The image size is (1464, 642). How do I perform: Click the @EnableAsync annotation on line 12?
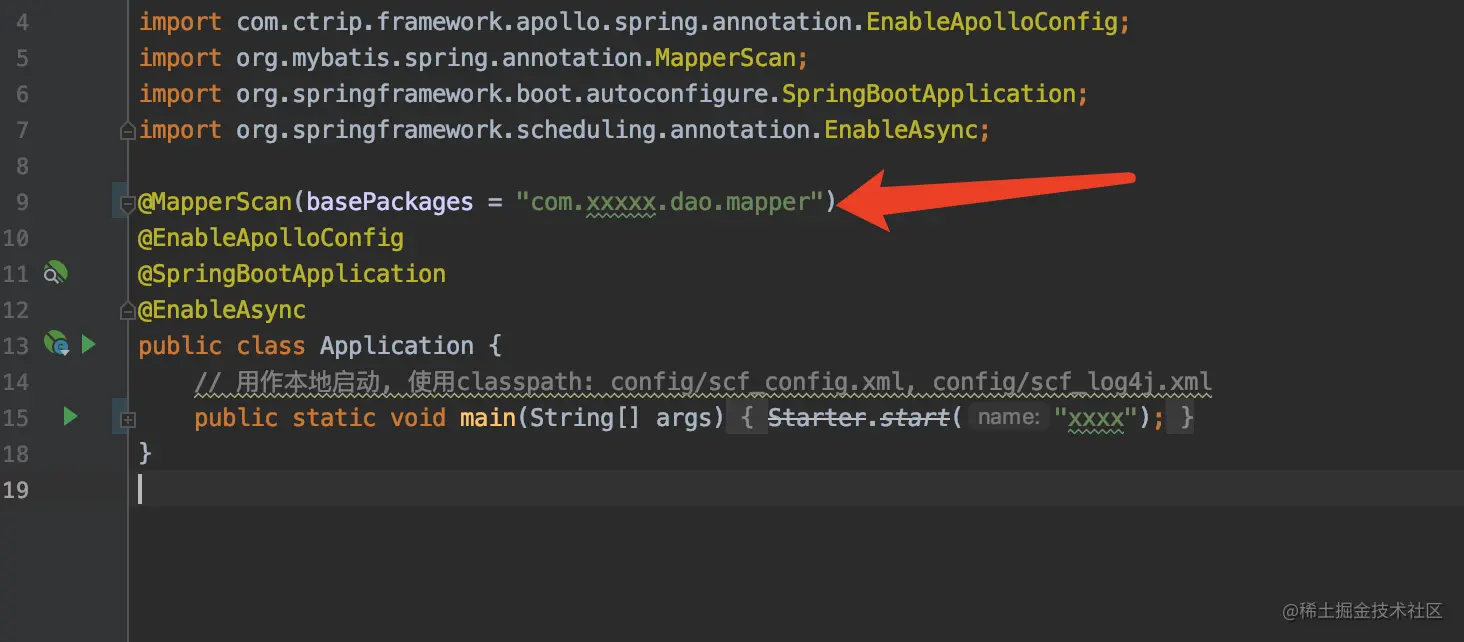(222, 310)
